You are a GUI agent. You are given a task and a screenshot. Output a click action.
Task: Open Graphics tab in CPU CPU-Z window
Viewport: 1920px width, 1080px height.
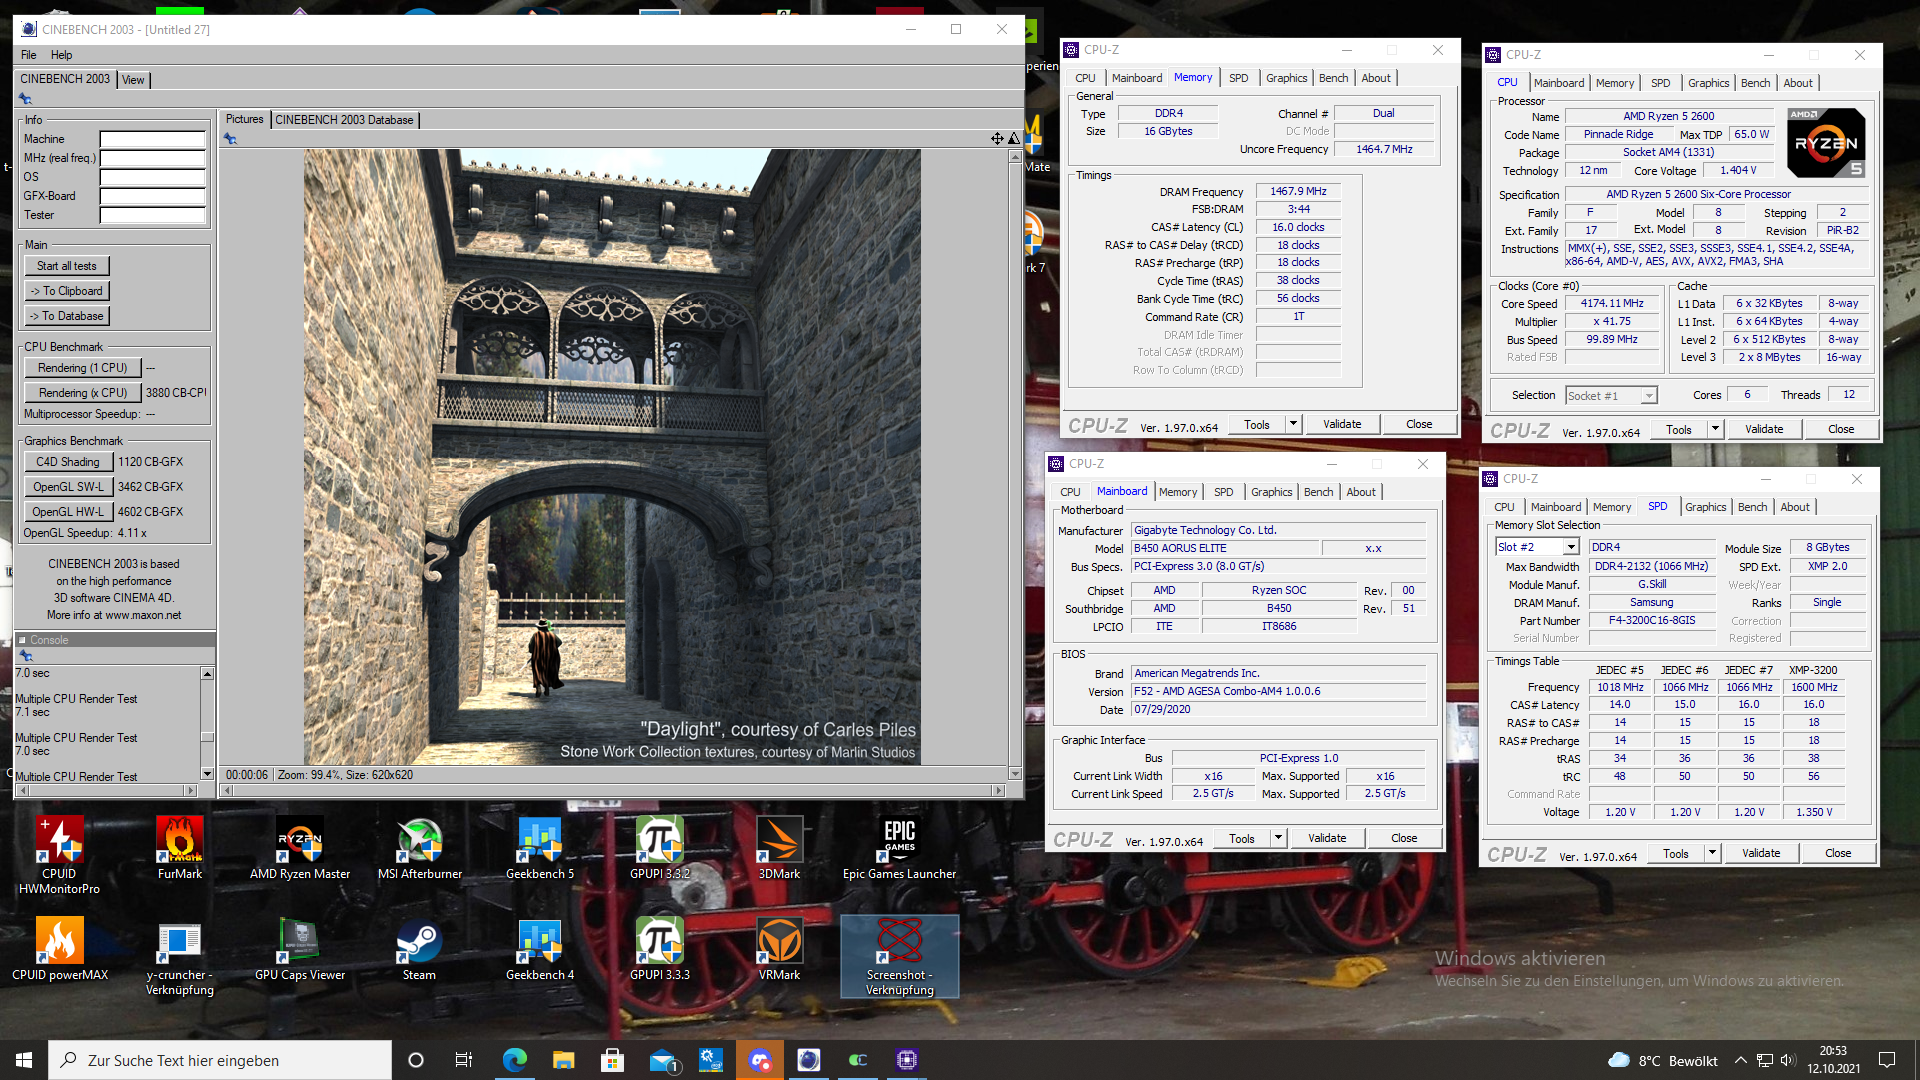pyautogui.click(x=1708, y=83)
